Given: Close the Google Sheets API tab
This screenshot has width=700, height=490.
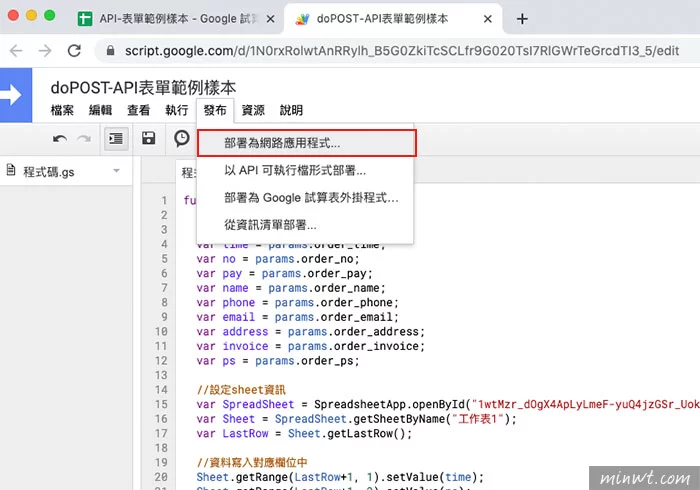Looking at the screenshot, I should pos(270,19).
